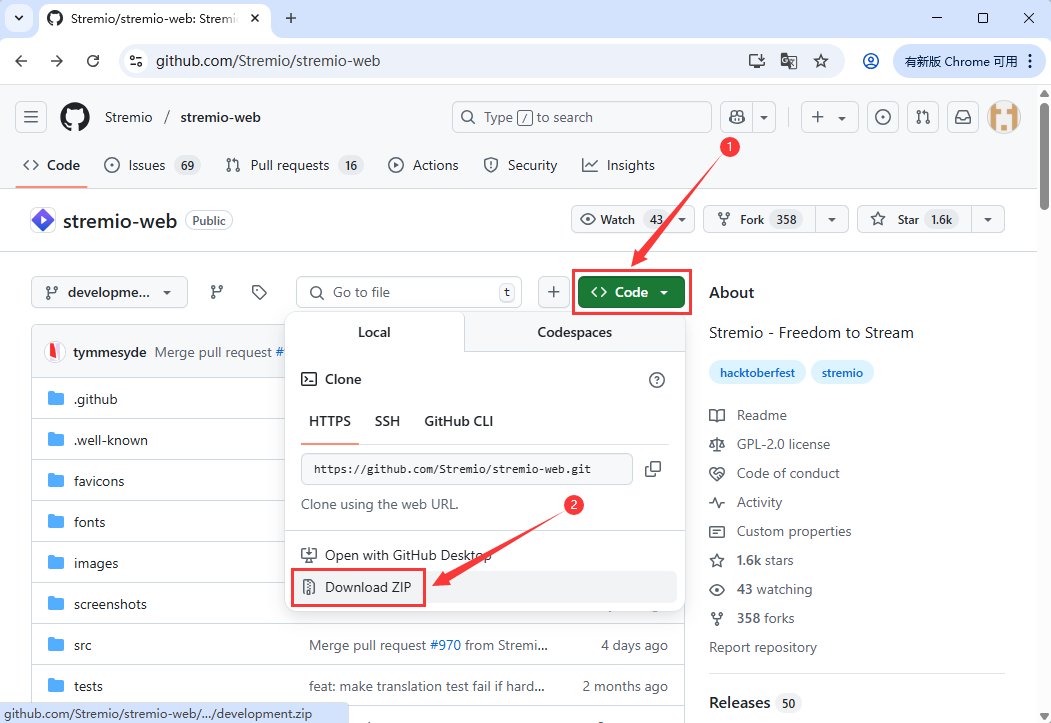
Task: Open the favicons folder
Action: pos(99,481)
